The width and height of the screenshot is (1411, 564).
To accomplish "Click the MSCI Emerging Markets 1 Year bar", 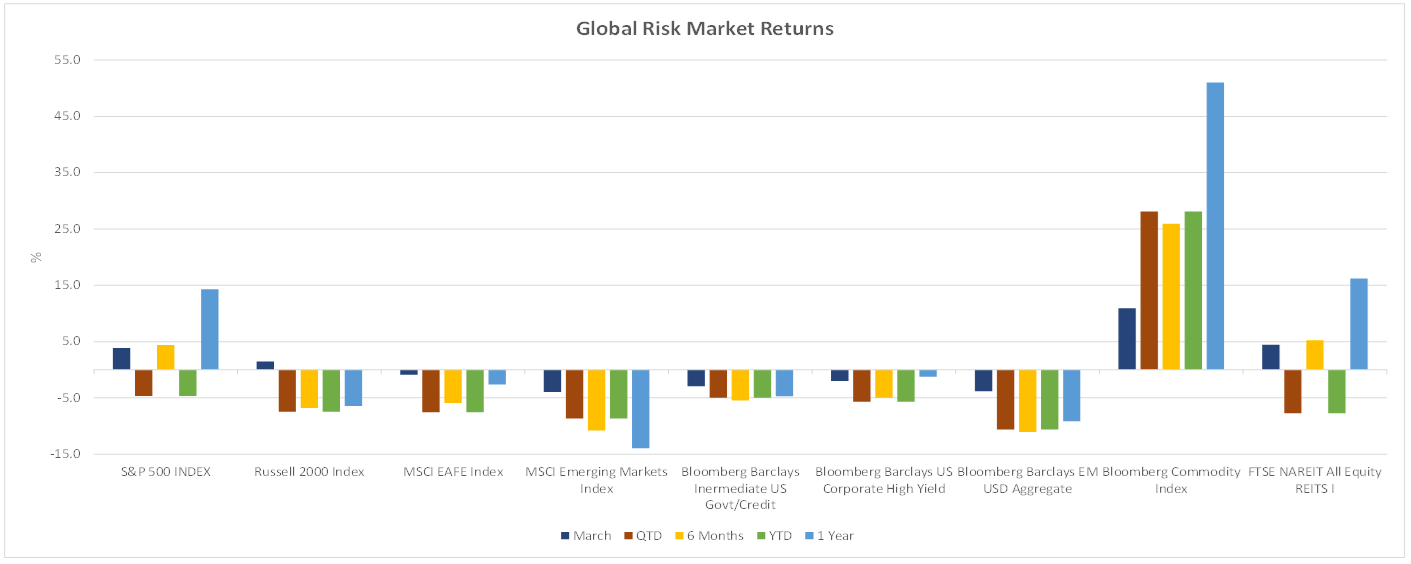I will tap(640, 409).
